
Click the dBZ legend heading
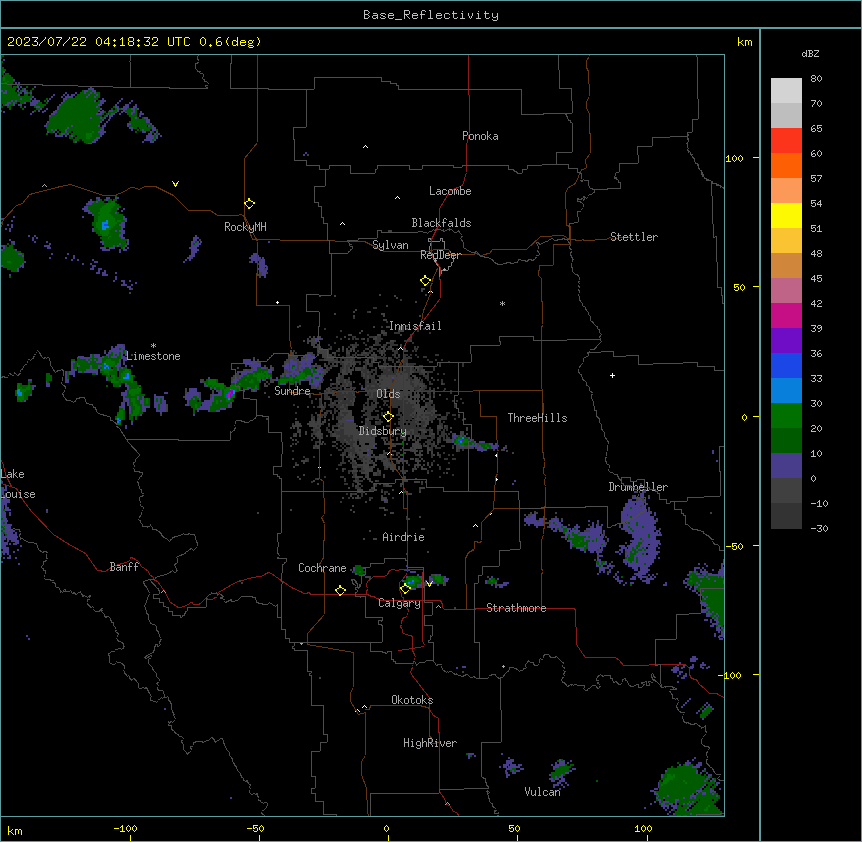tap(810, 53)
